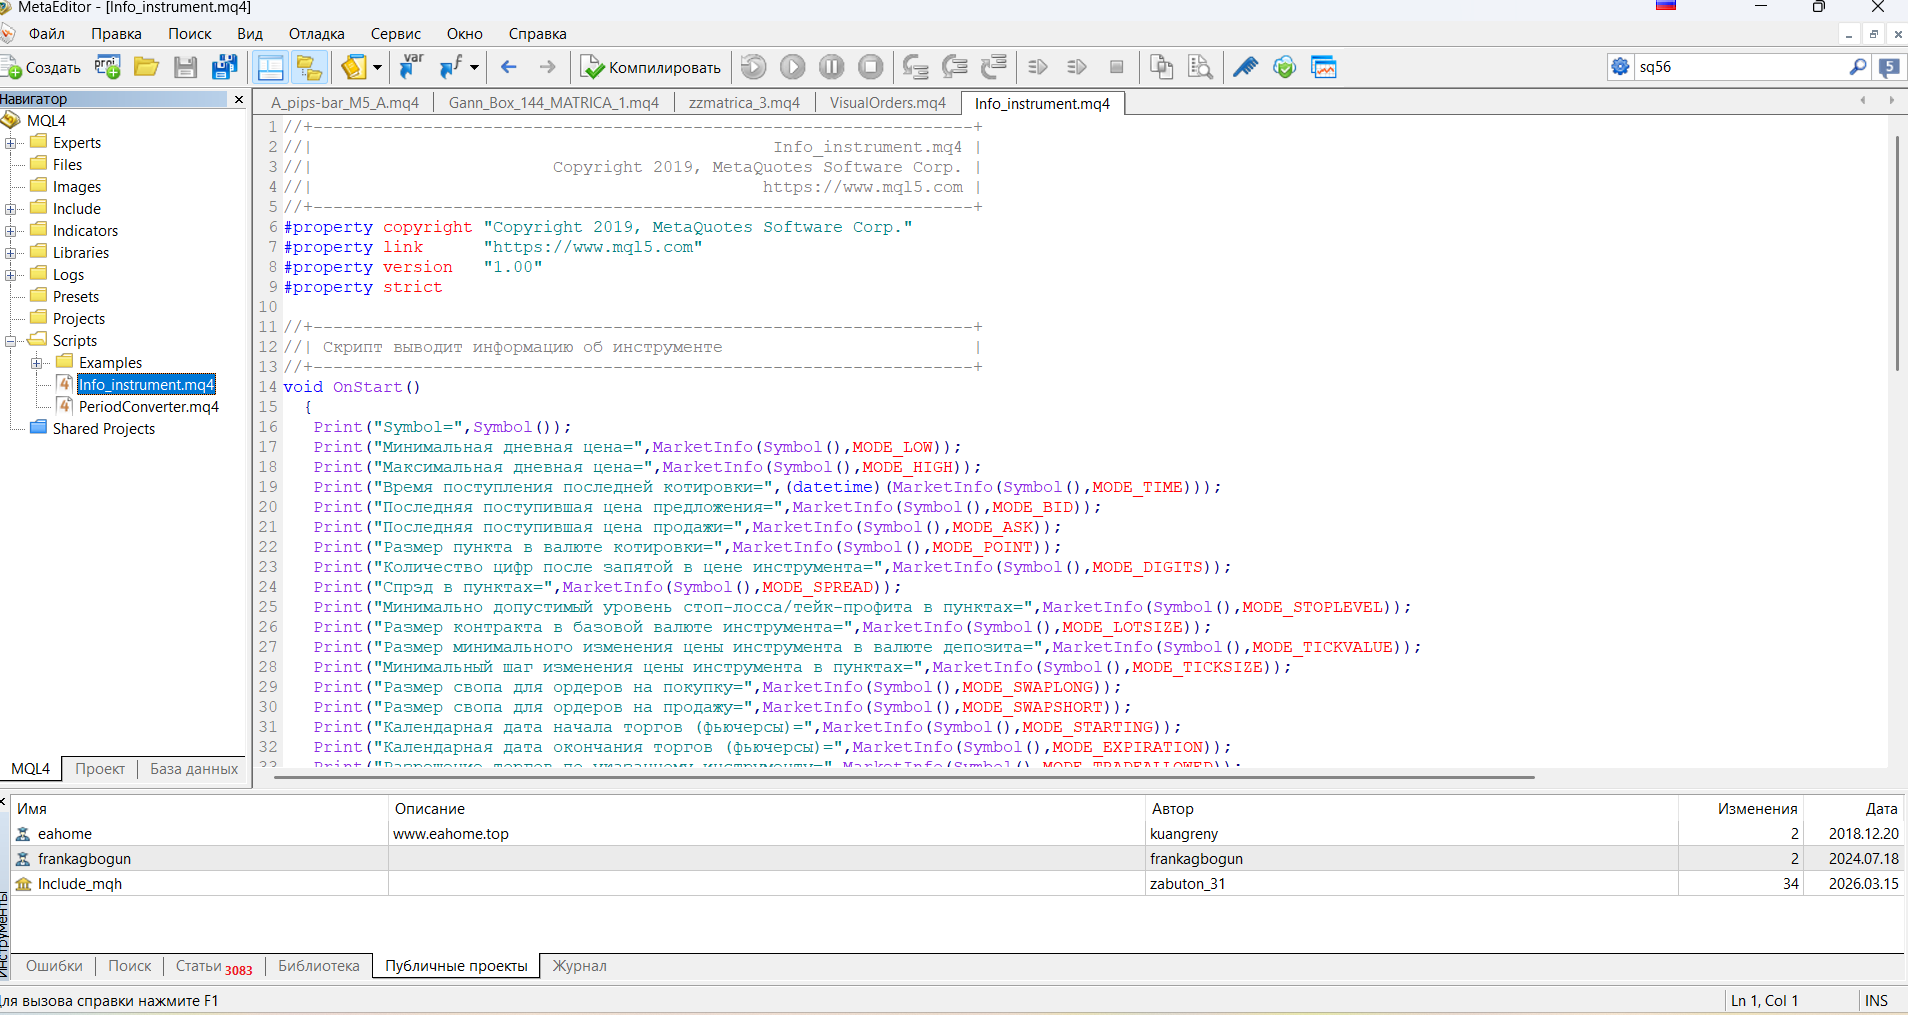Switch to the VisualOrders.mq4 tab
This screenshot has height=1015, width=1908.
[x=888, y=103]
